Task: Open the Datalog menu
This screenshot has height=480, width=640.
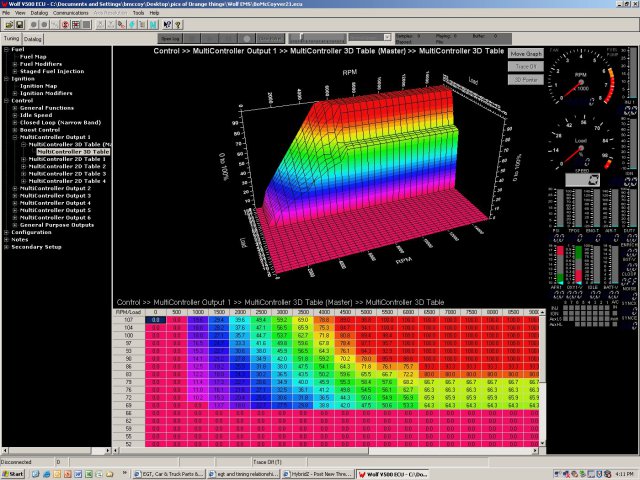Action: (x=39, y=13)
